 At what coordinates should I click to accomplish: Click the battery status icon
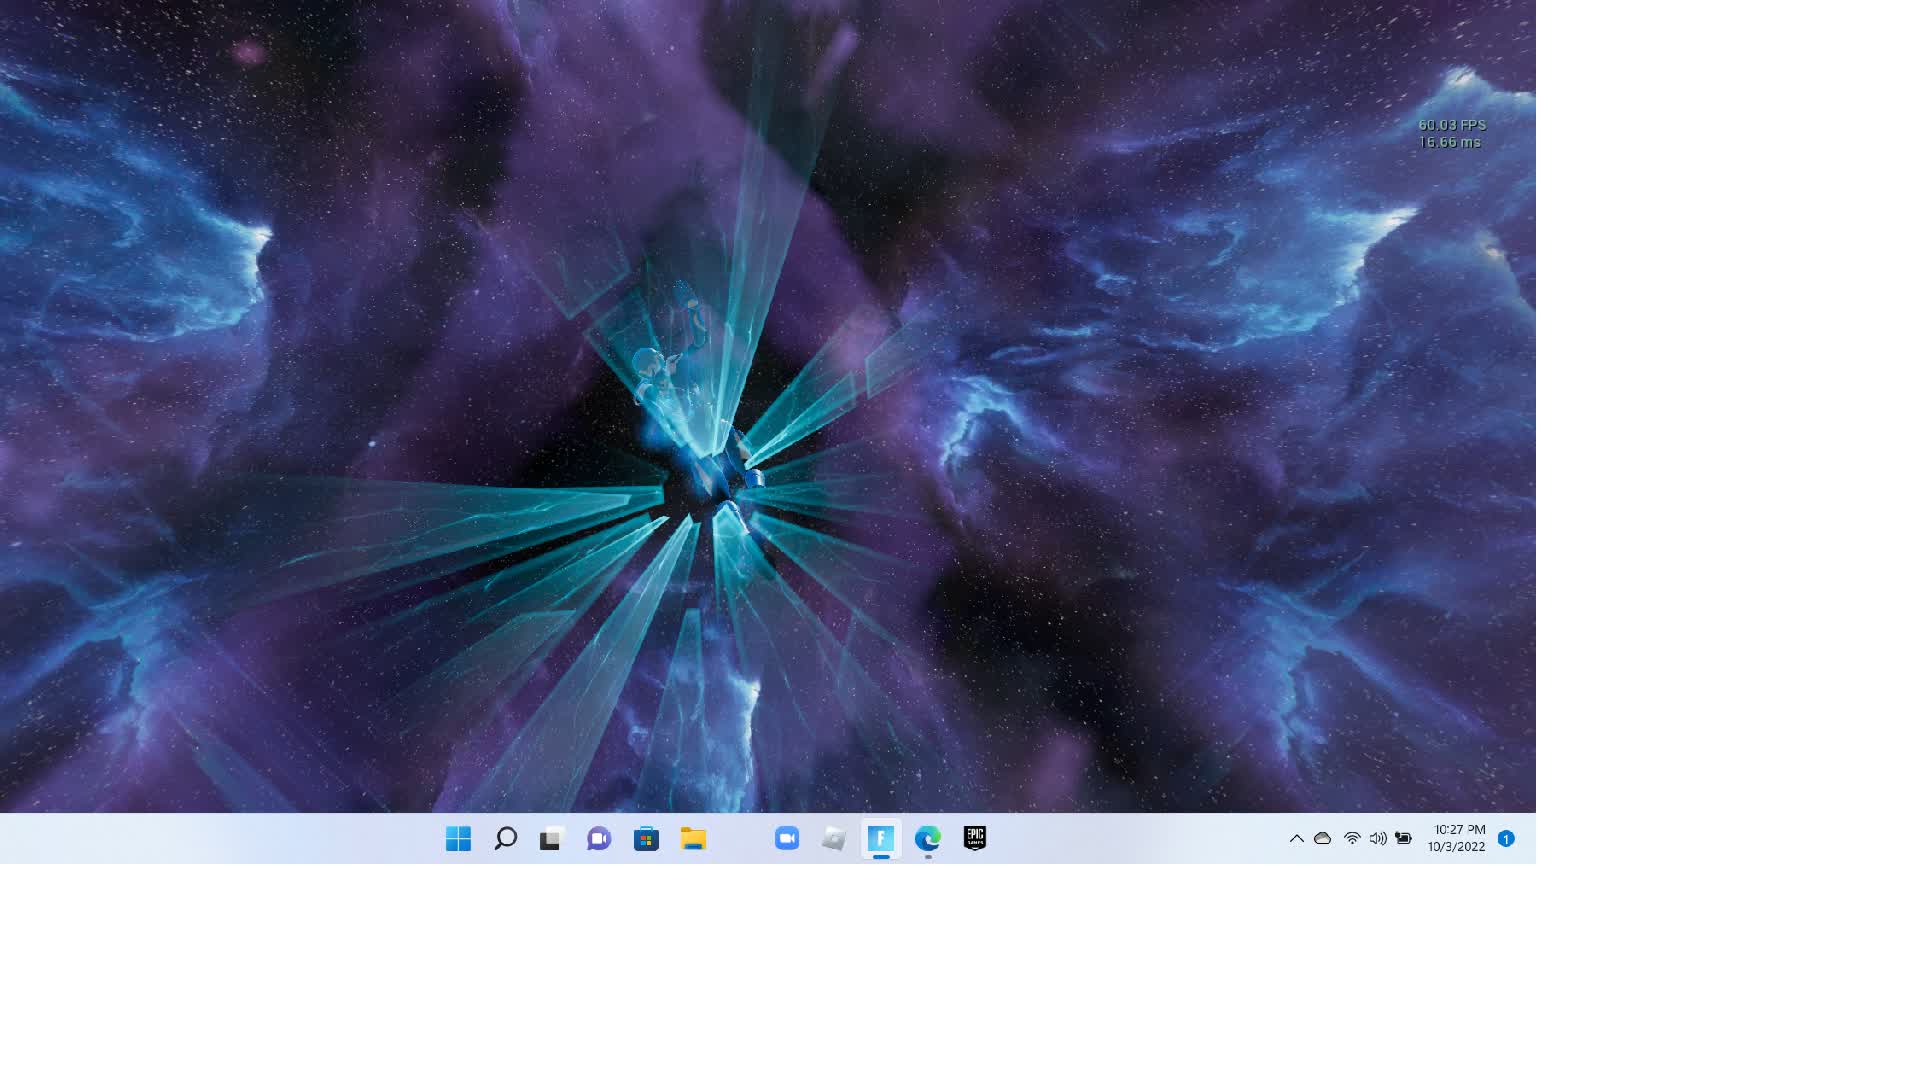click(1404, 839)
